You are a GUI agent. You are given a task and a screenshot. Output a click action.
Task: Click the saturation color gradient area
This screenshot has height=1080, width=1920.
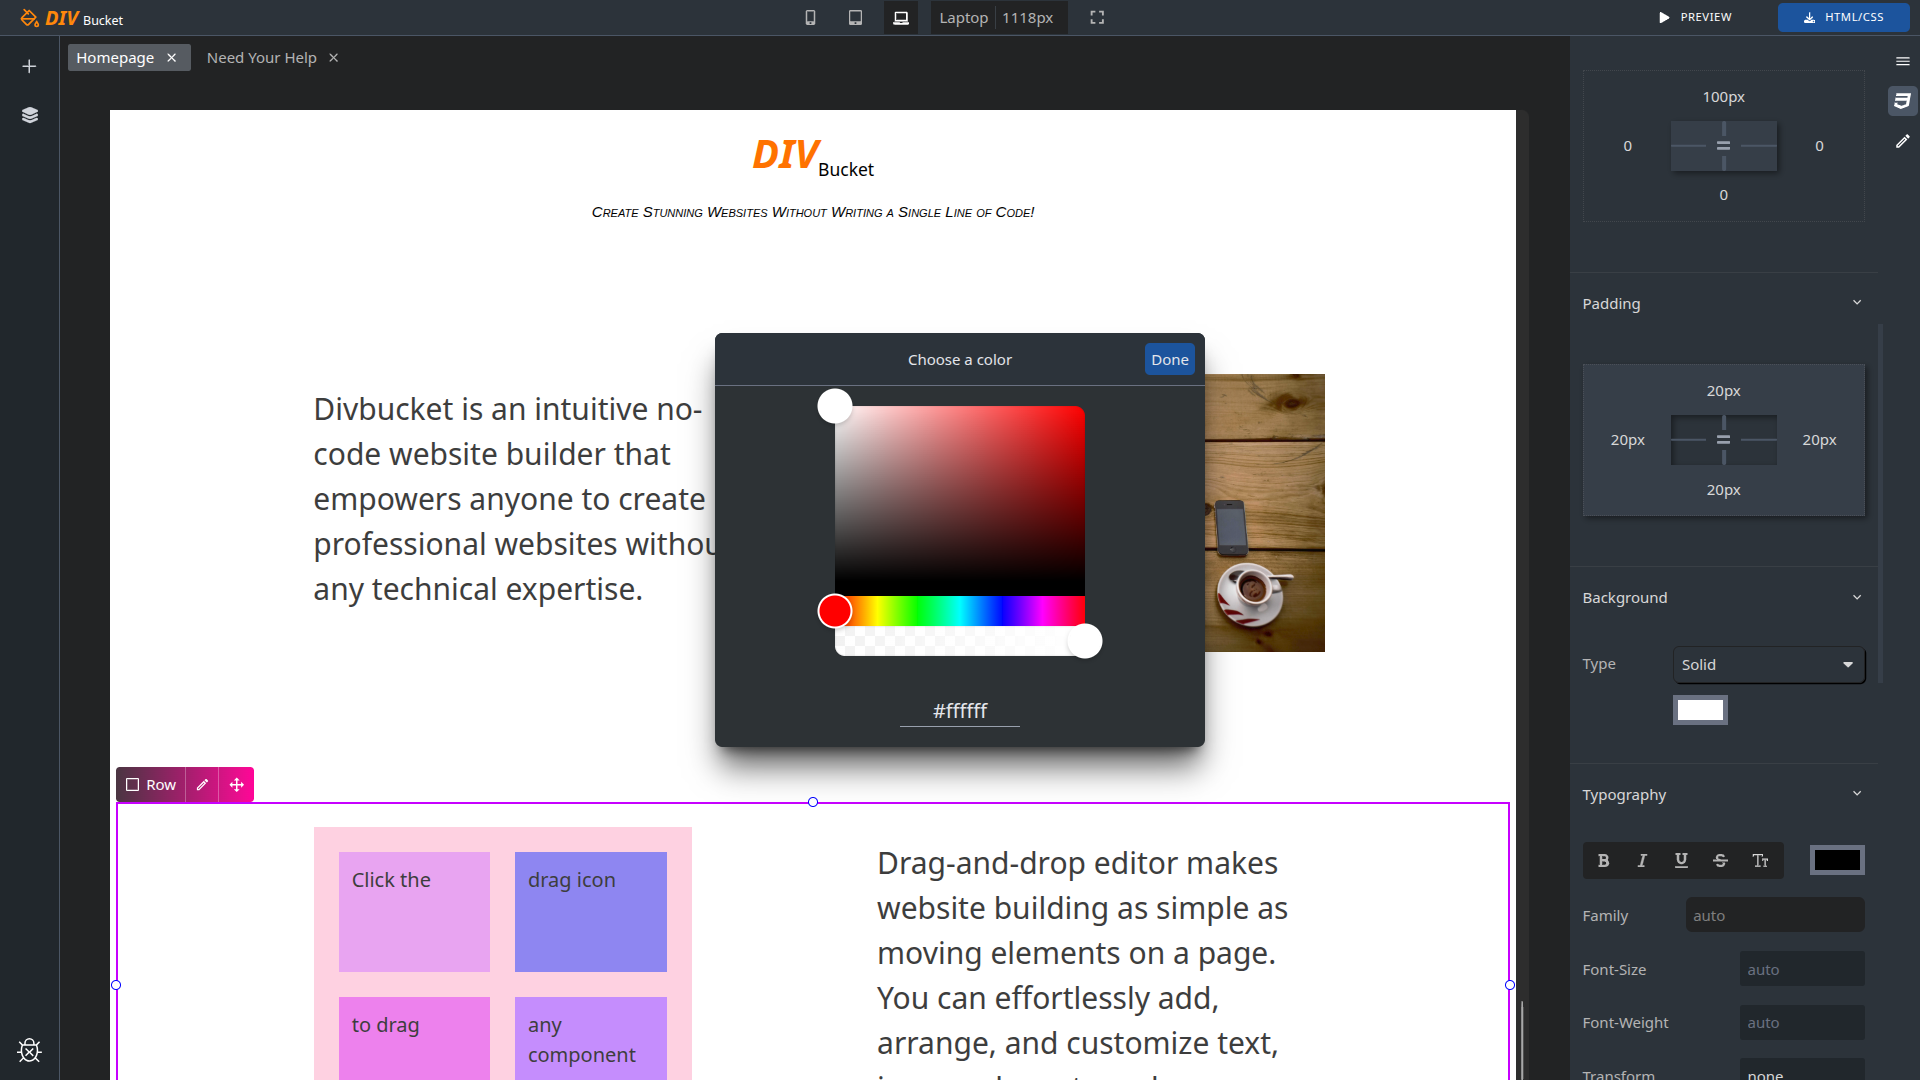(x=960, y=501)
